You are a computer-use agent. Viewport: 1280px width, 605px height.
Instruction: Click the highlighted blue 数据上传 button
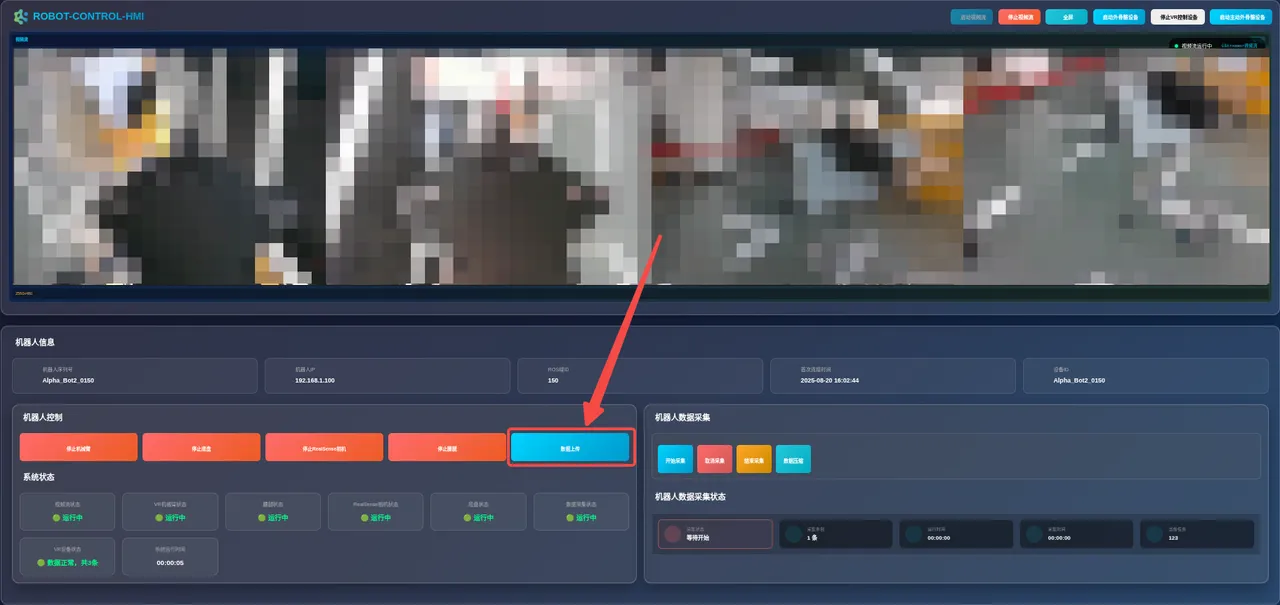tap(570, 448)
